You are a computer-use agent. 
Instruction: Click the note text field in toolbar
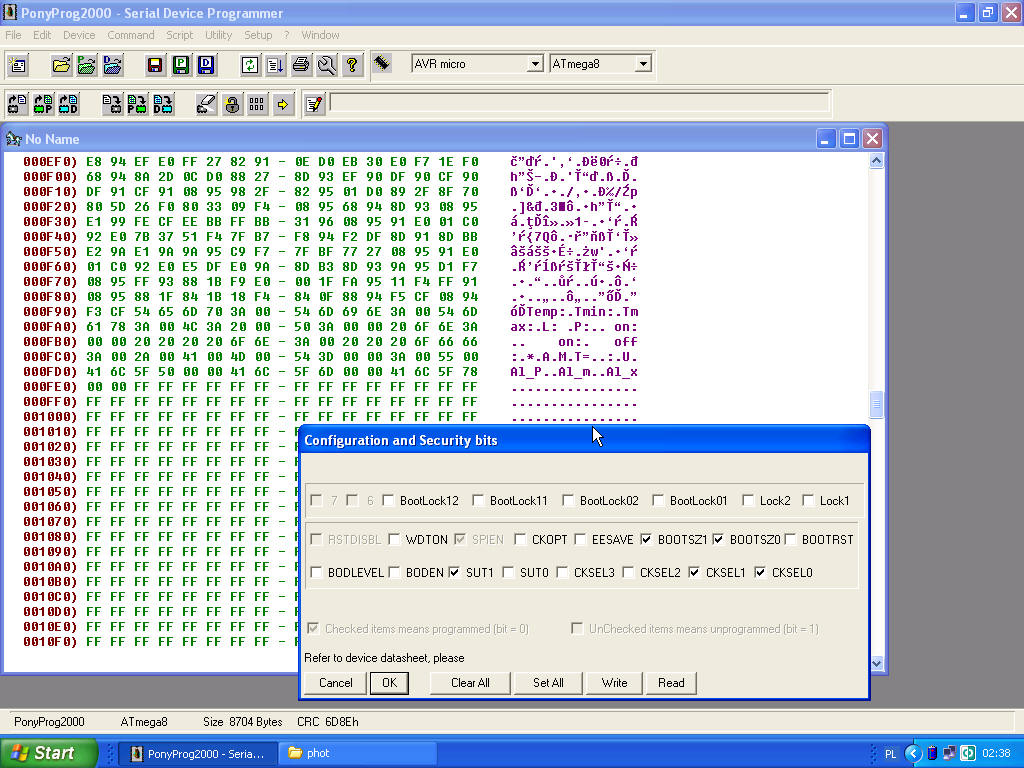pos(579,103)
